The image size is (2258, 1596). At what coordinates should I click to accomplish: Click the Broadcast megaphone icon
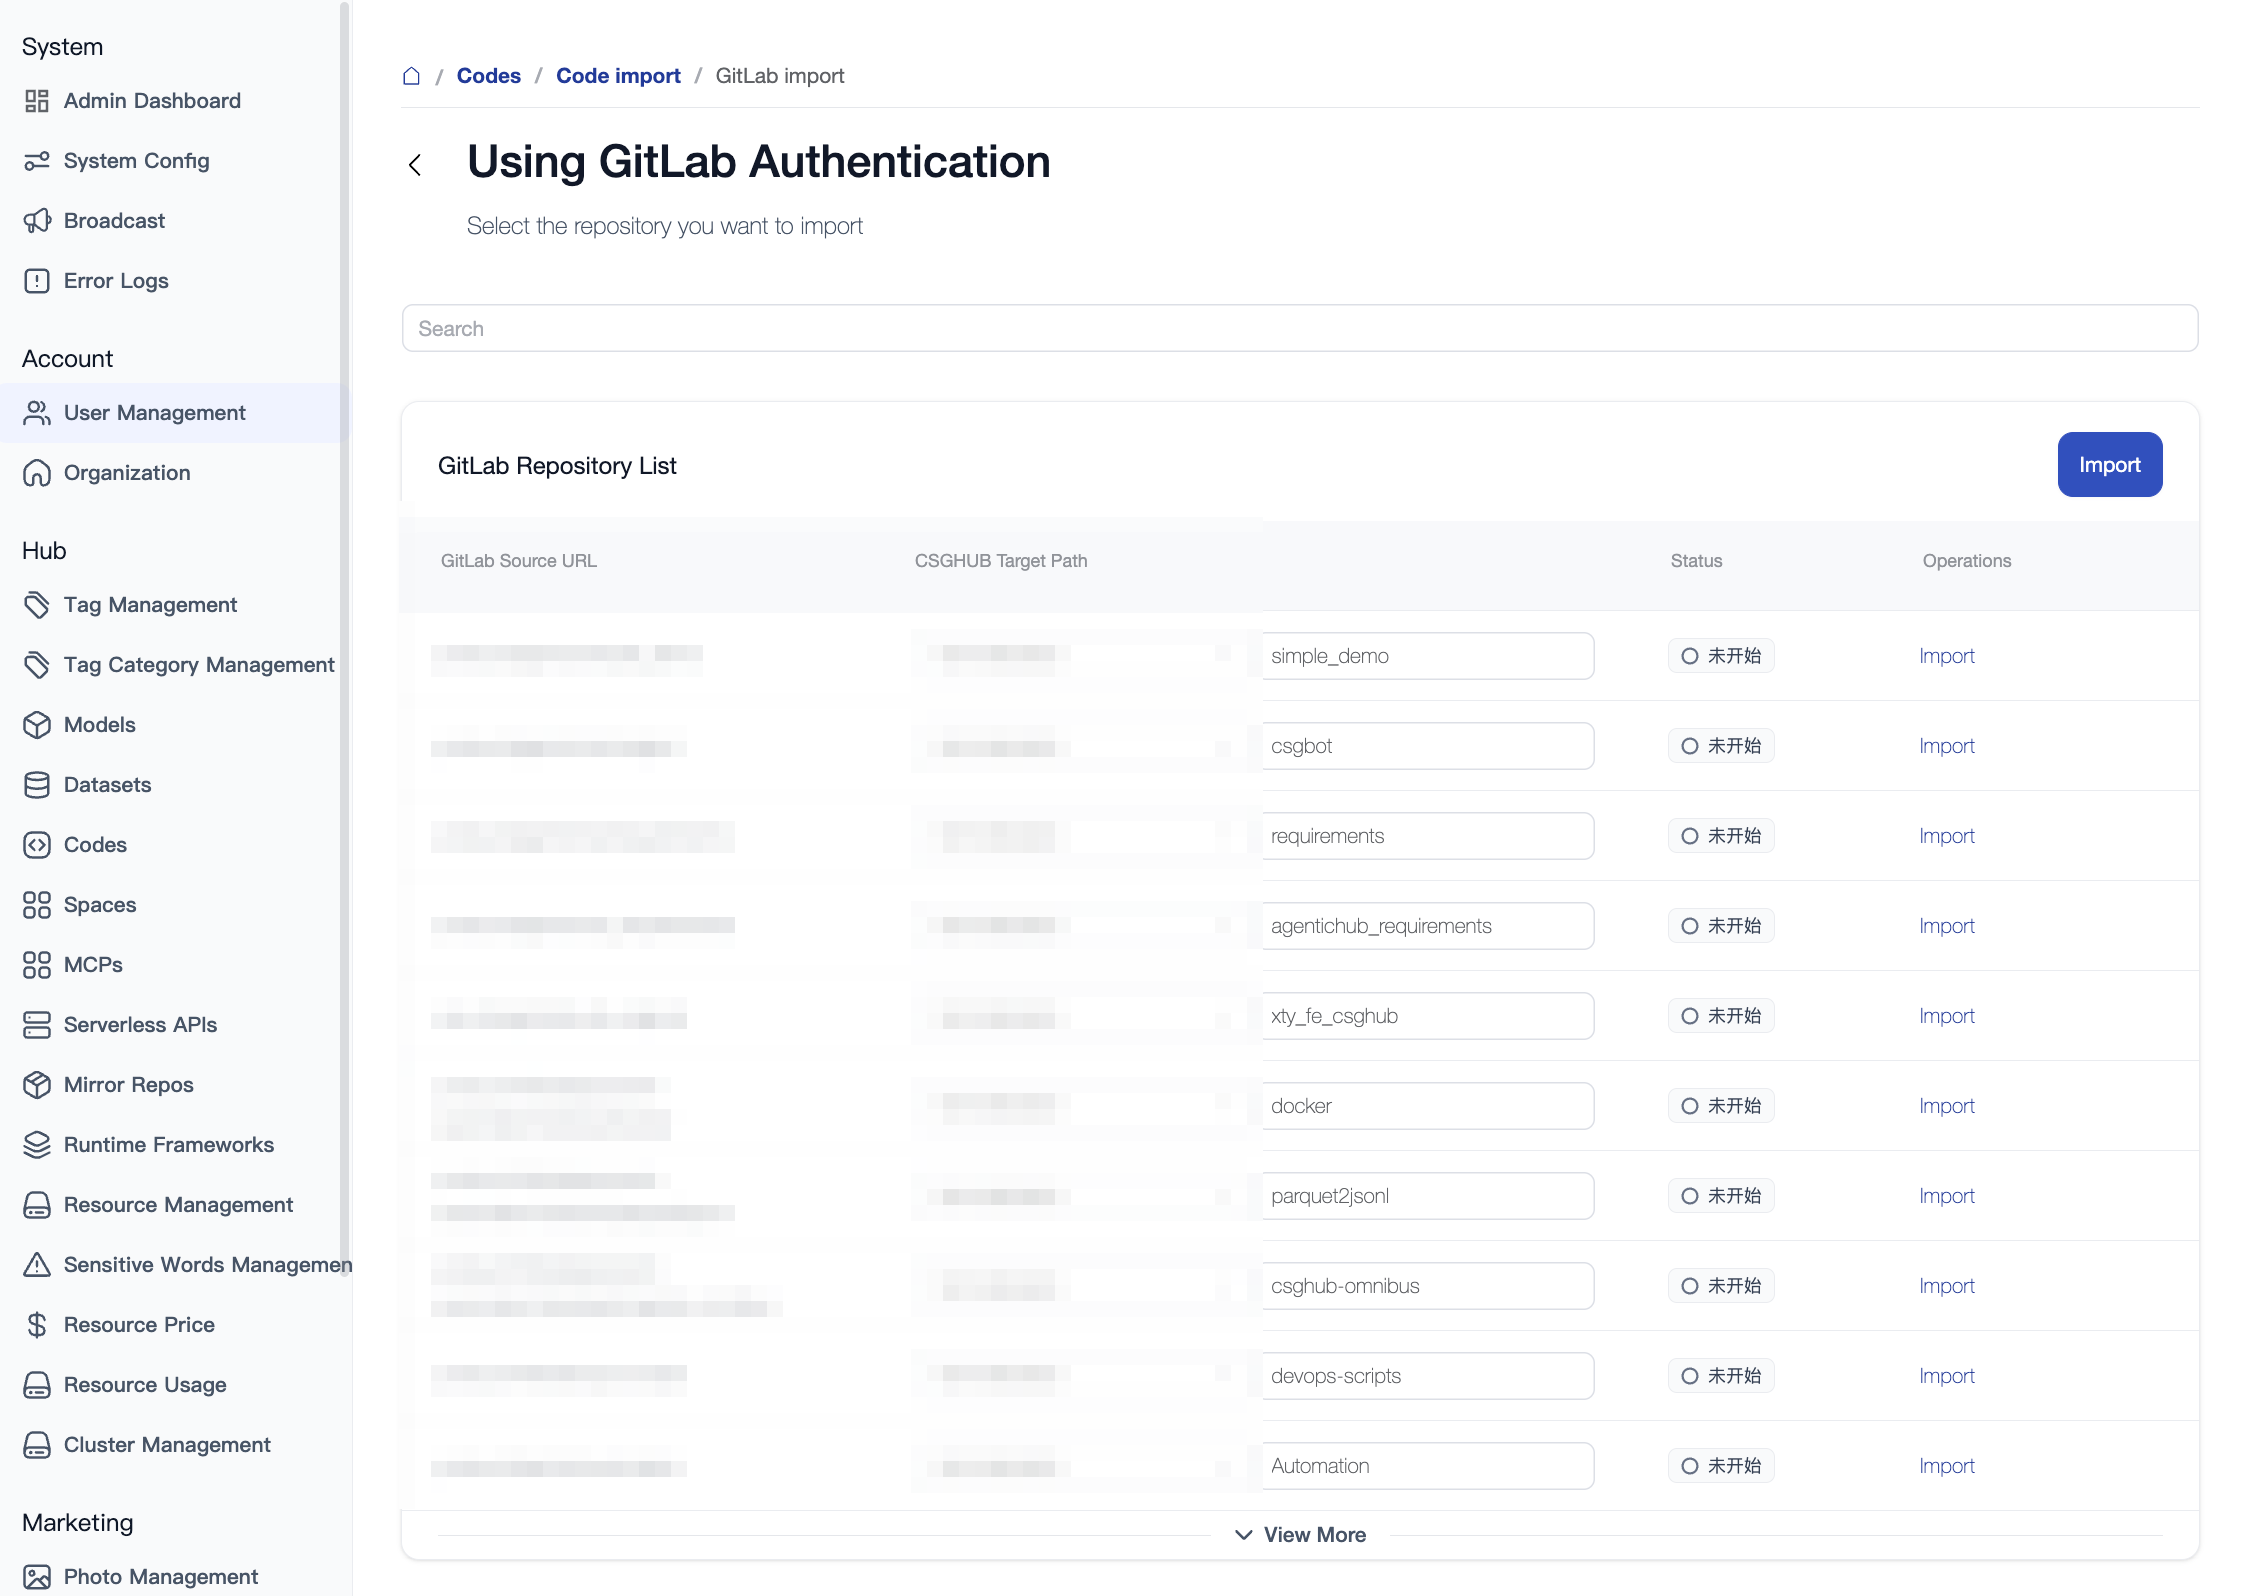click(x=37, y=221)
